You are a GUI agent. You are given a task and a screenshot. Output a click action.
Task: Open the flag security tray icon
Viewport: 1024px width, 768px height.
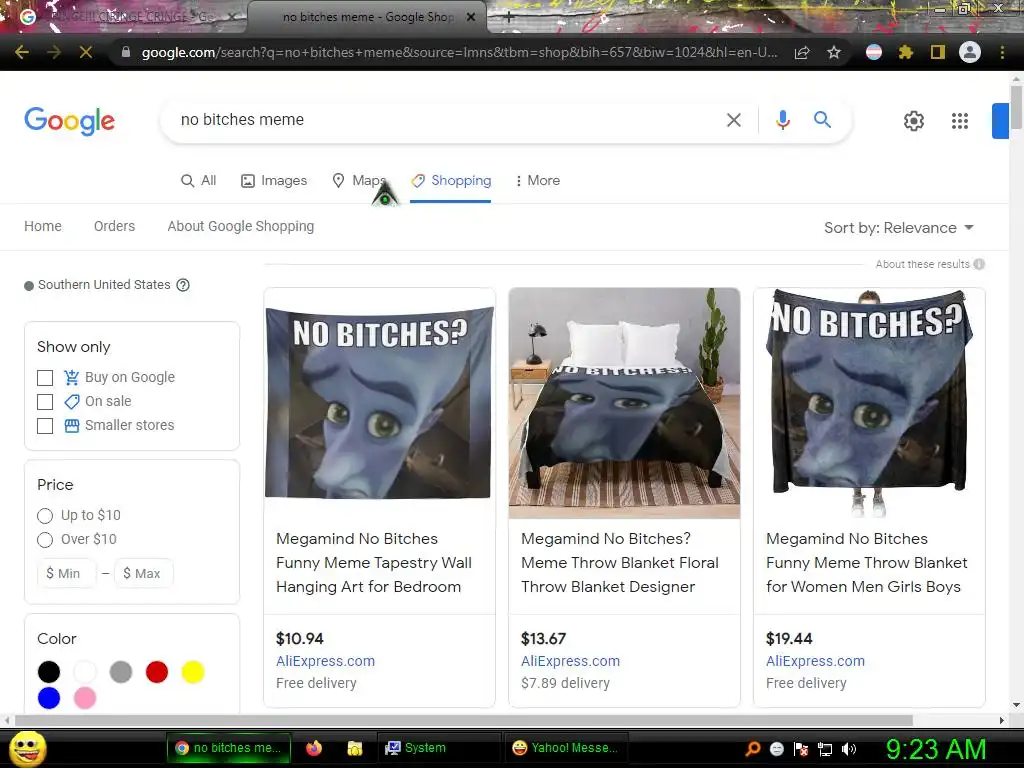click(801, 749)
